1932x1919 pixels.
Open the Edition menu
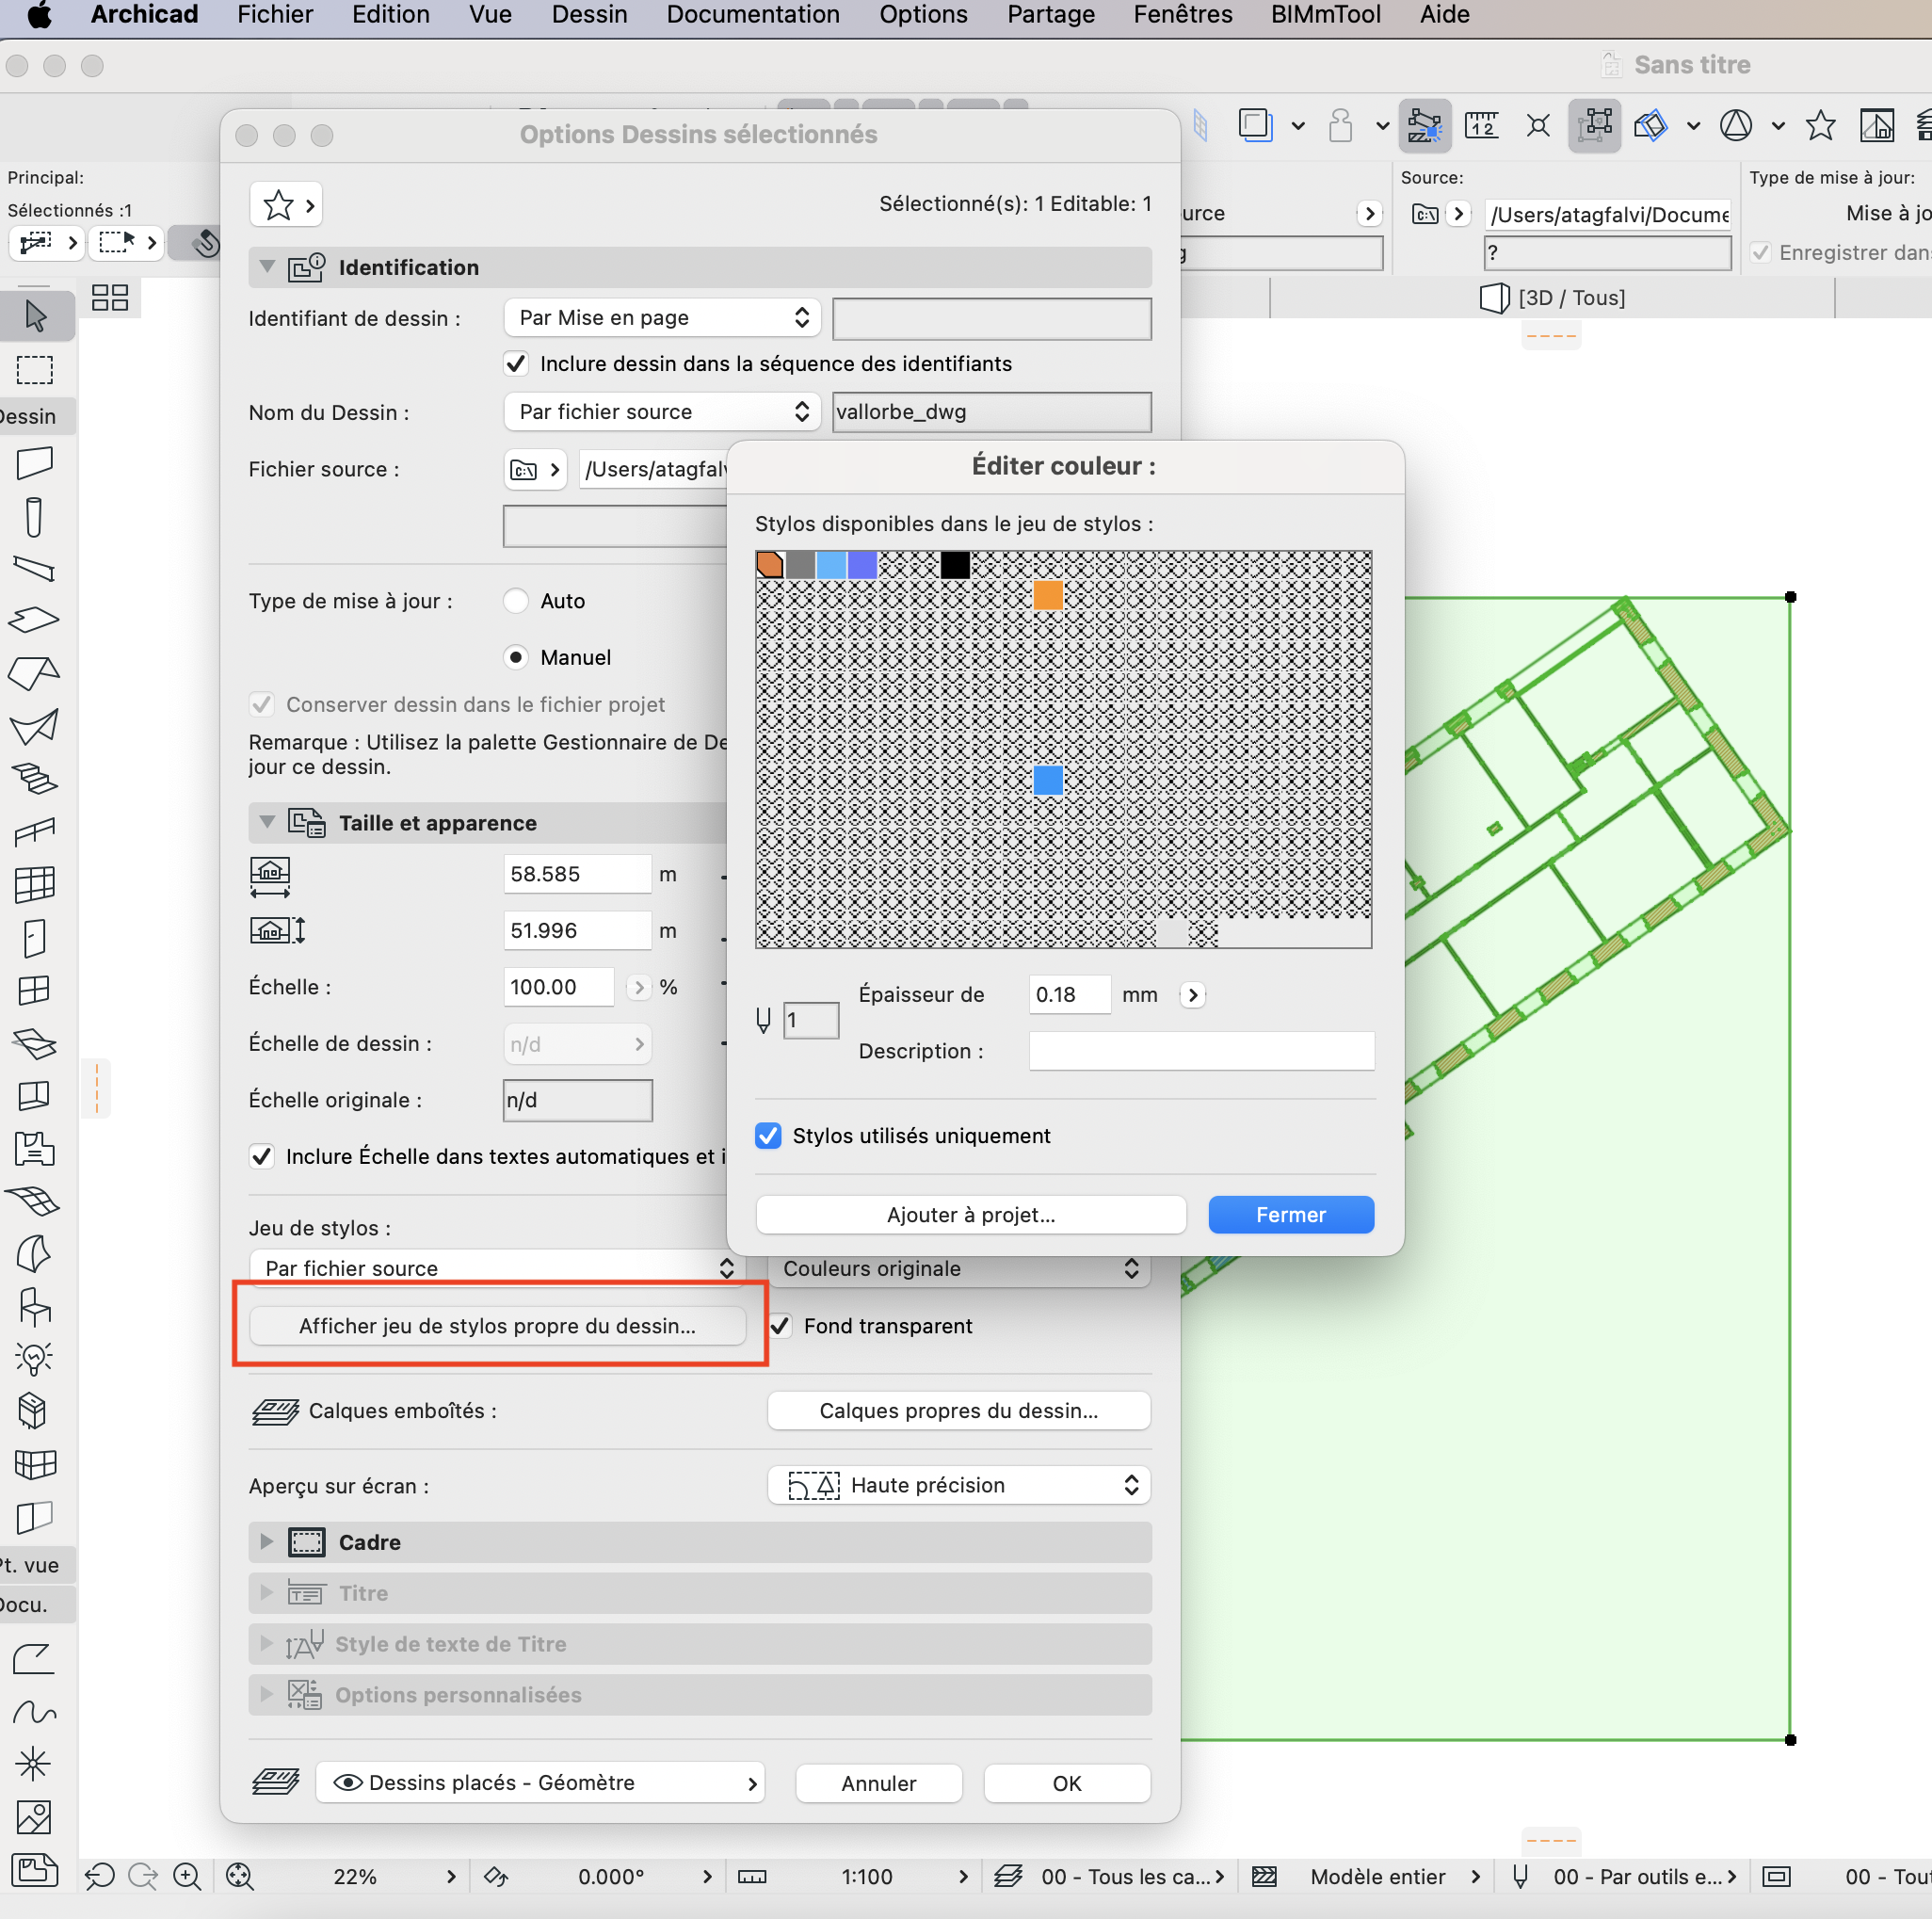coord(391,15)
